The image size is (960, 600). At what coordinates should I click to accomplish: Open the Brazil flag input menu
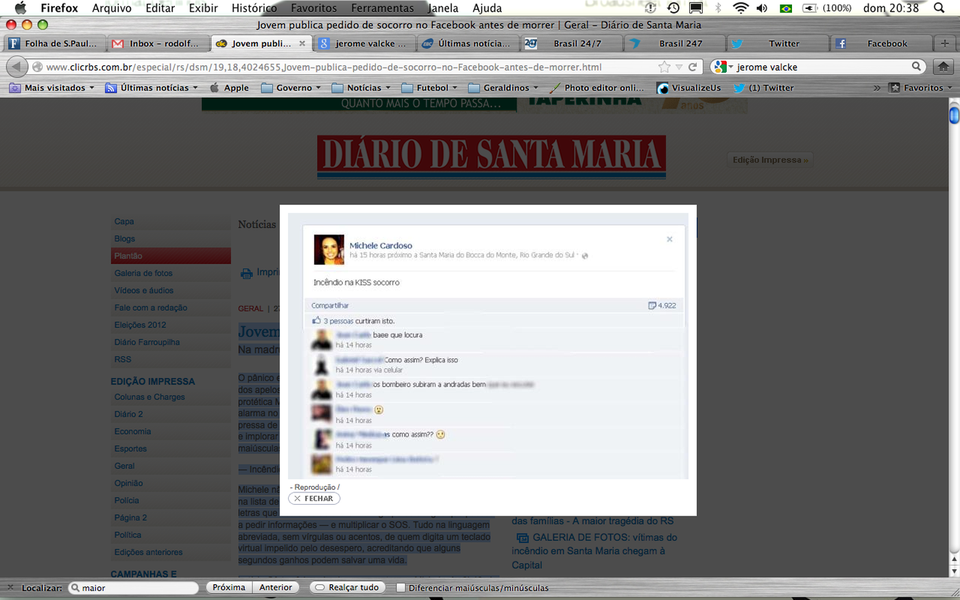(x=786, y=8)
